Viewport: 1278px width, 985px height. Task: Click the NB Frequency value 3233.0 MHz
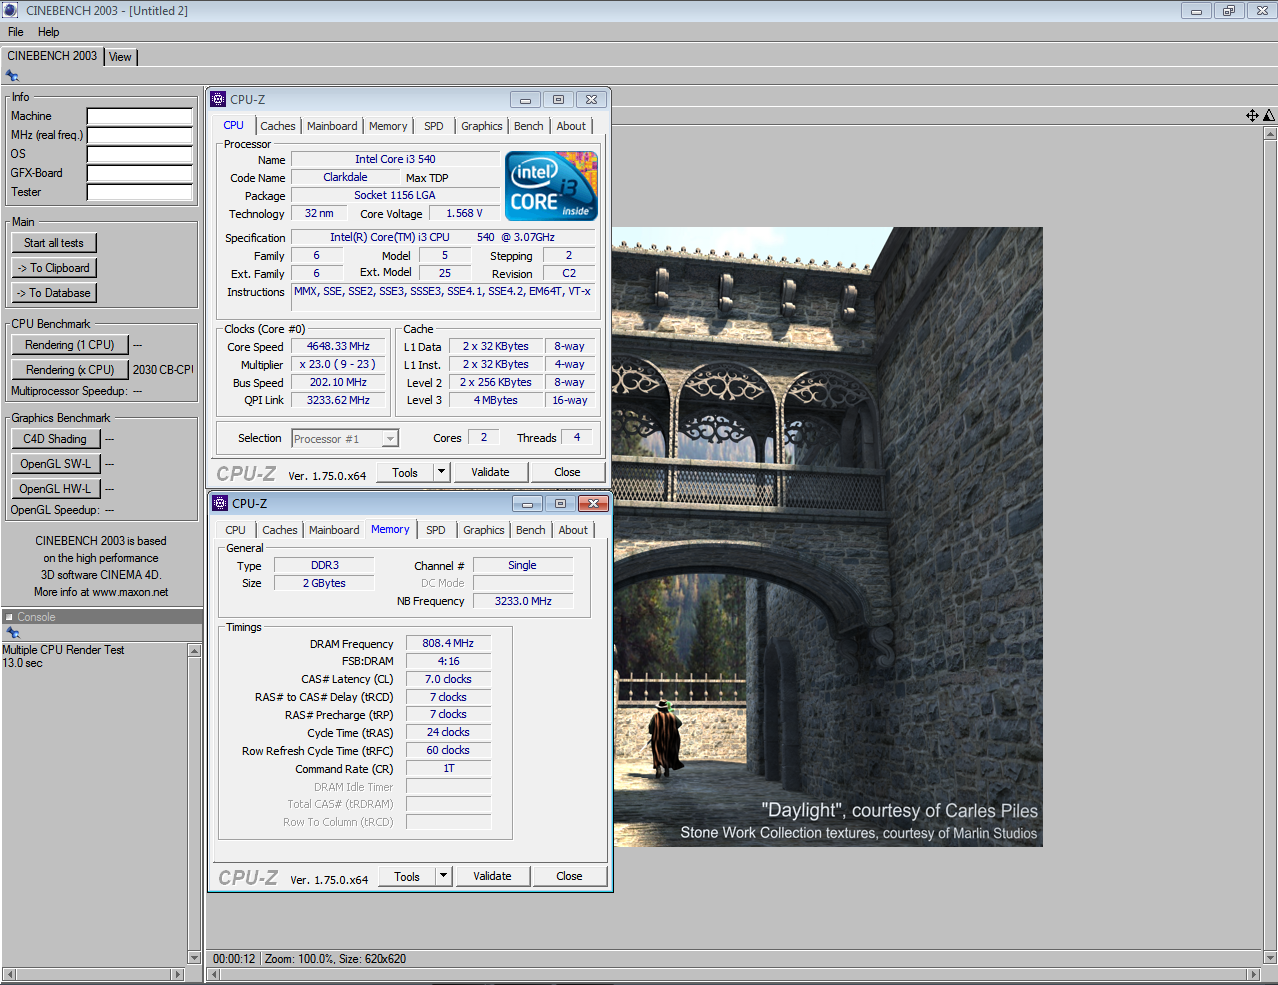tap(523, 601)
